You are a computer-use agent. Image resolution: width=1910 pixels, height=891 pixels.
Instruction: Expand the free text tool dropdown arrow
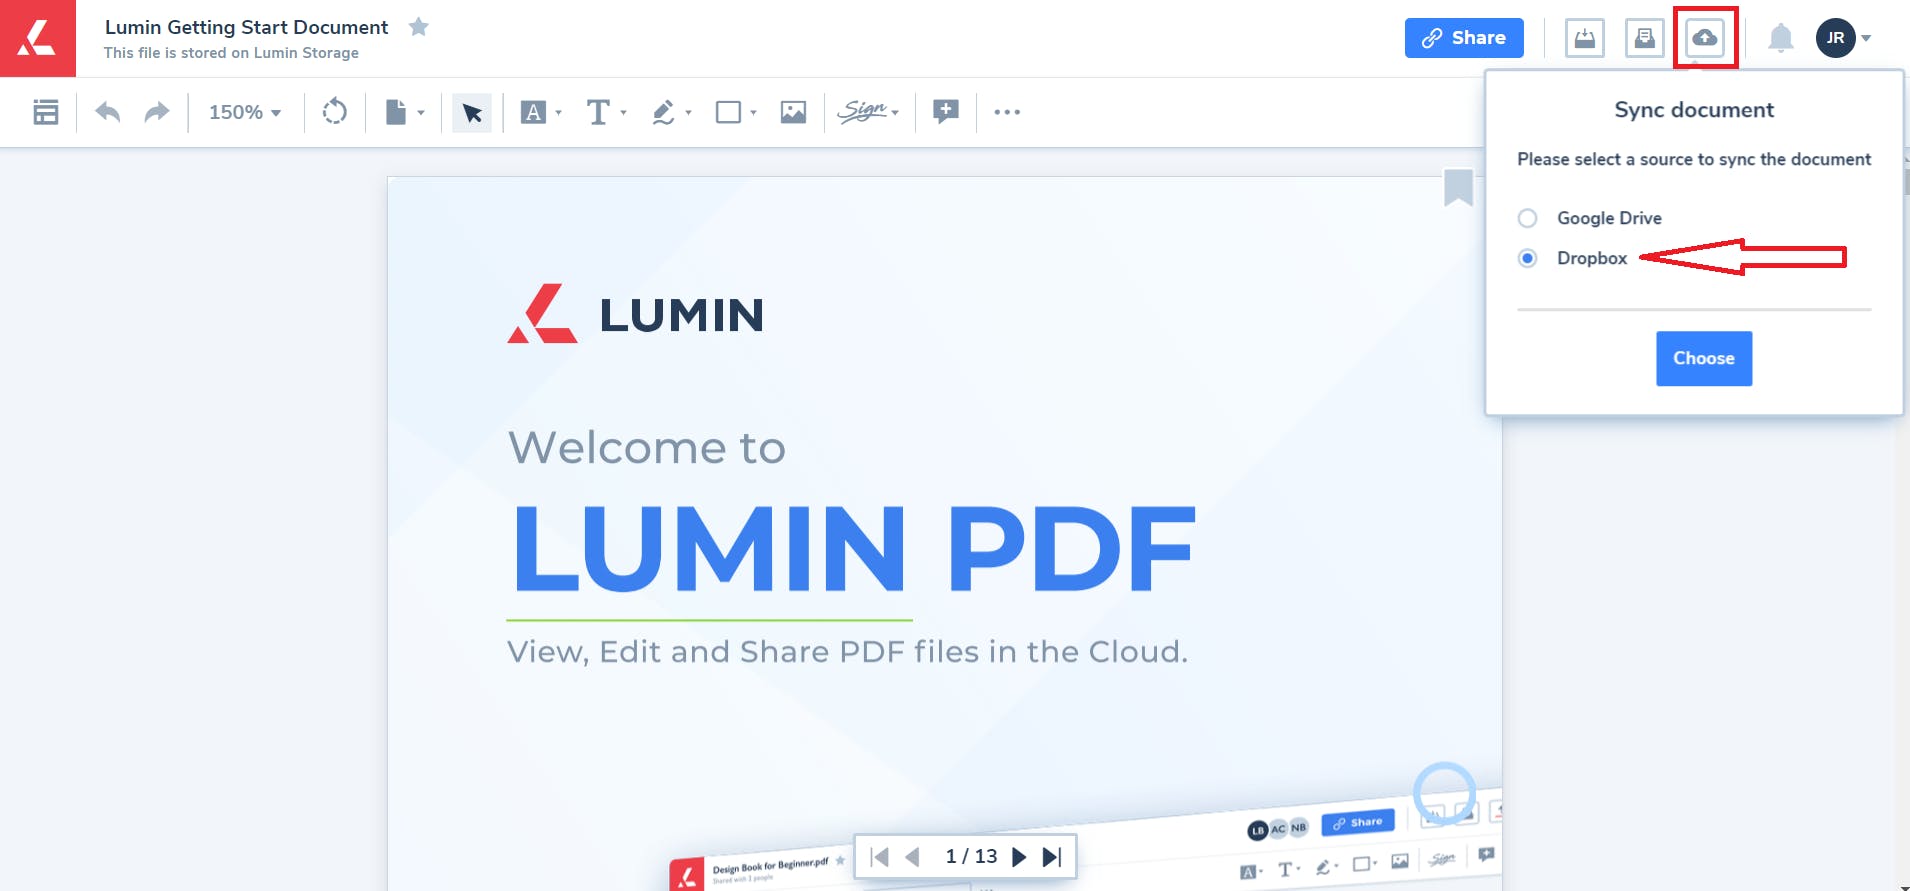(623, 113)
